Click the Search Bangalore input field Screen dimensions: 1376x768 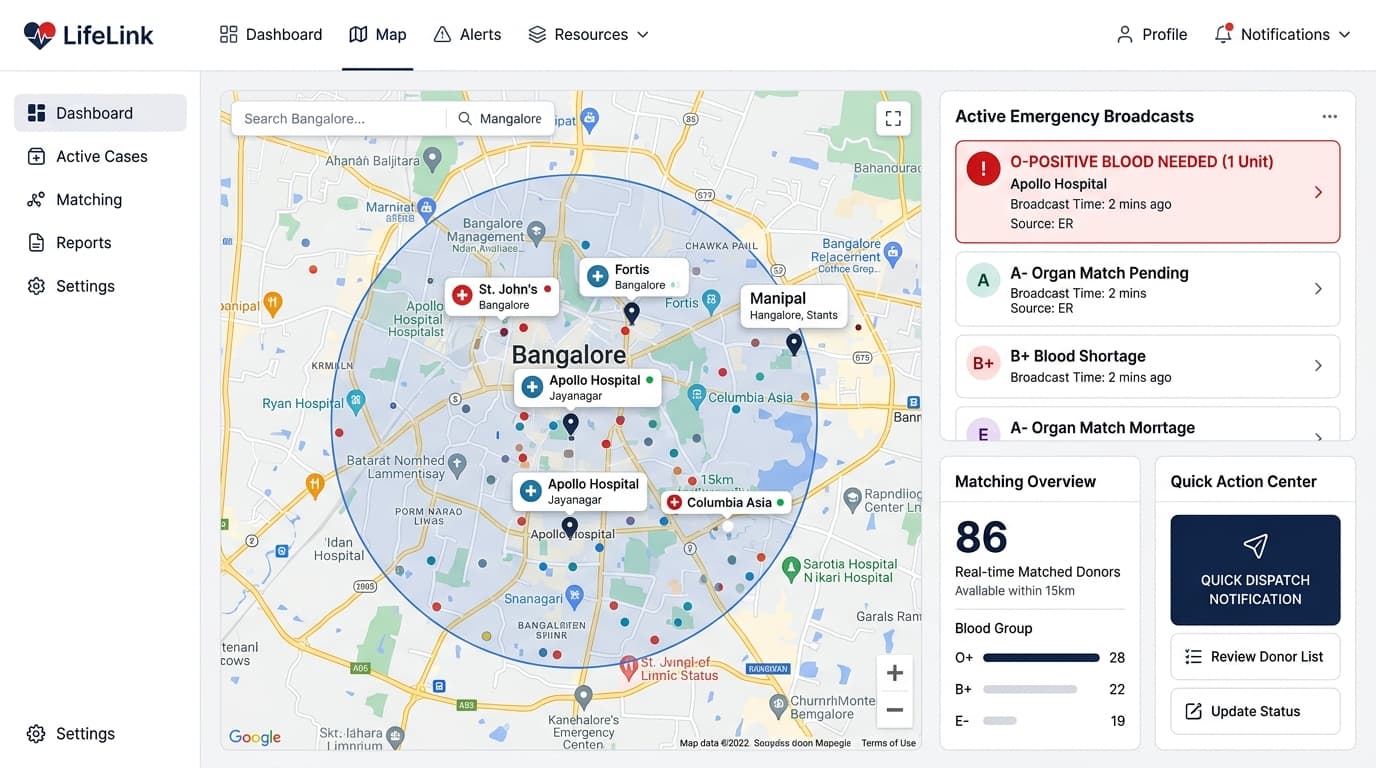[339, 118]
